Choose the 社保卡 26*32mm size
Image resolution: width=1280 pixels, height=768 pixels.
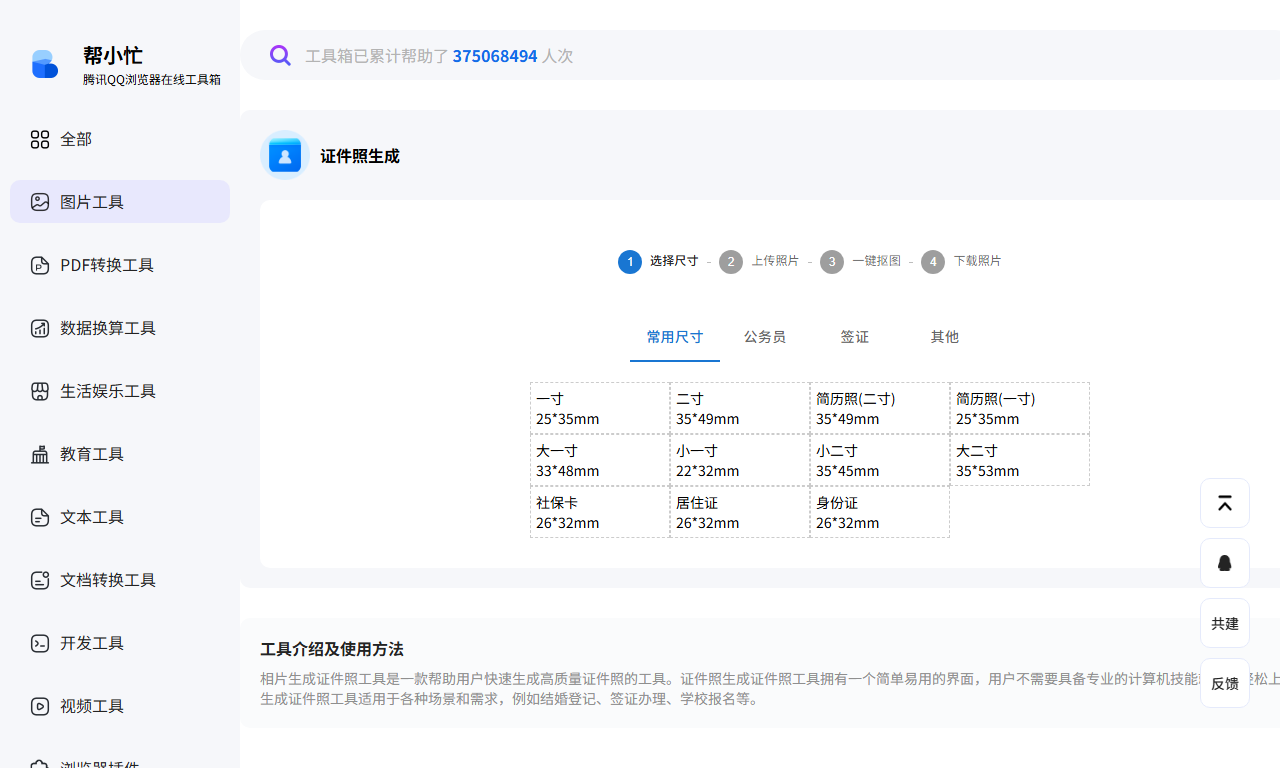[x=600, y=512]
